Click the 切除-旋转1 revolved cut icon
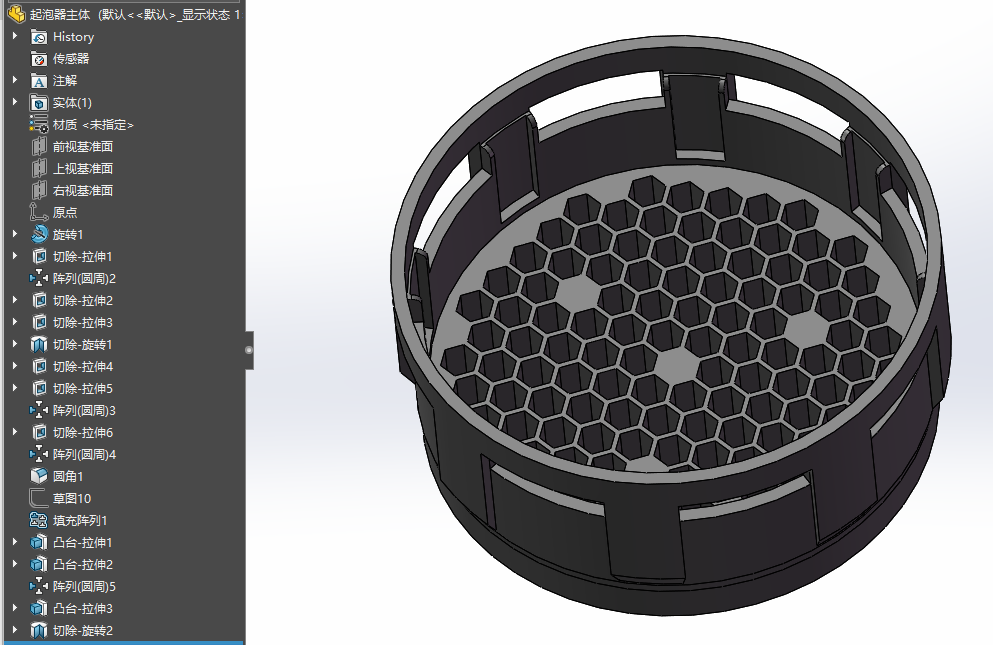Image resolution: width=993 pixels, height=645 pixels. pyautogui.click(x=39, y=345)
